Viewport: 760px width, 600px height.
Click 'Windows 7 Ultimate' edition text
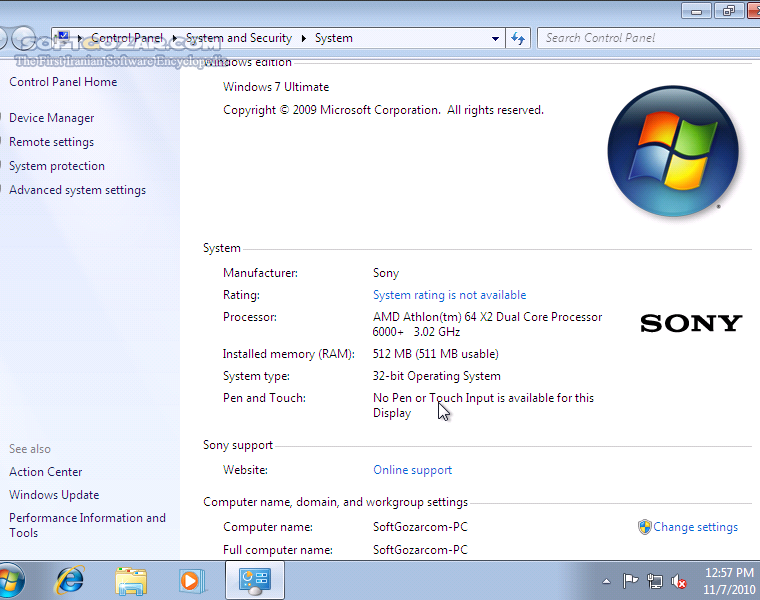pos(276,87)
